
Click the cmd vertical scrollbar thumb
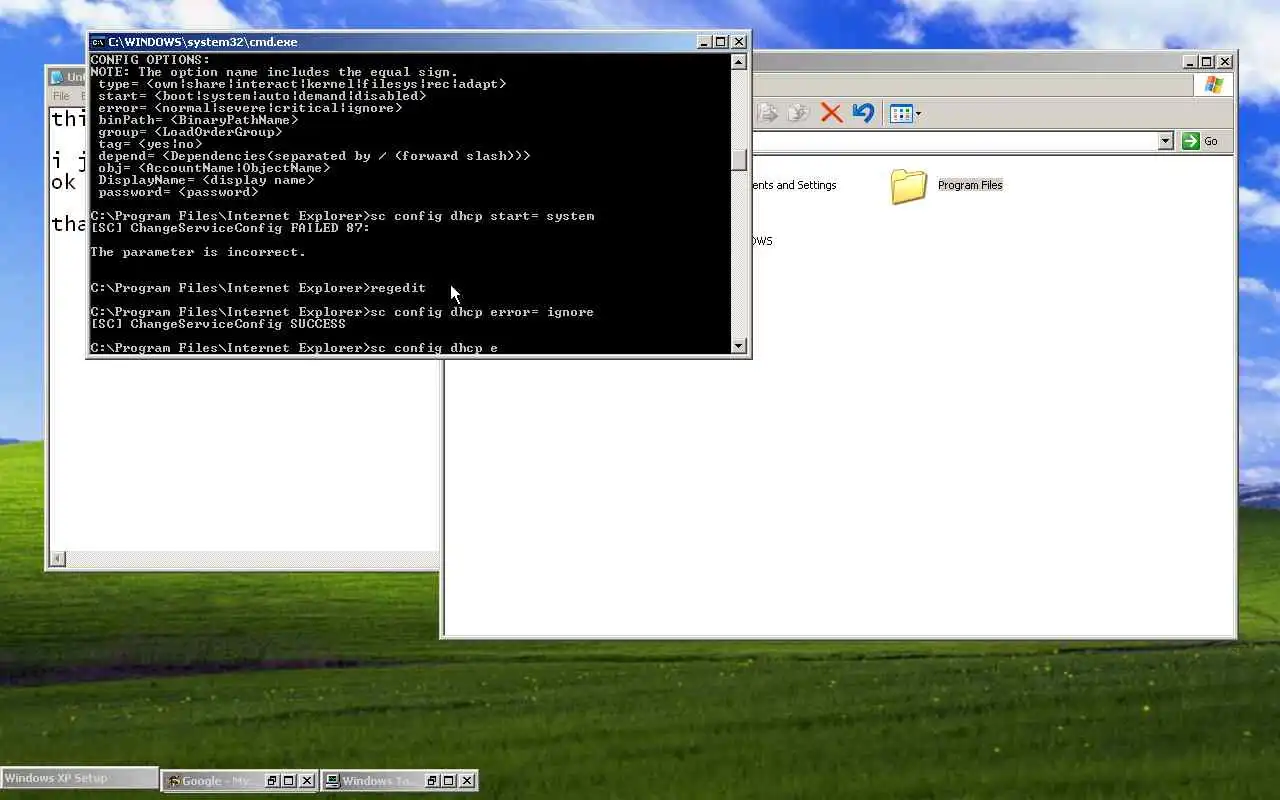coord(739,160)
